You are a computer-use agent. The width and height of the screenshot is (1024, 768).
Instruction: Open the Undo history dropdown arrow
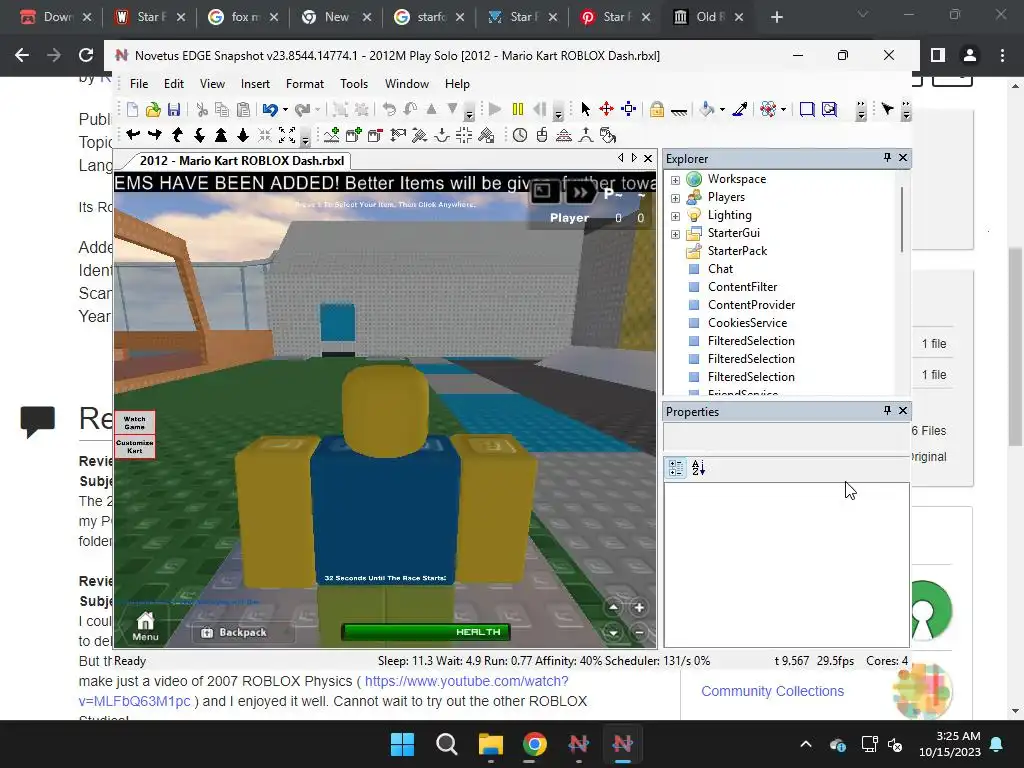coord(285,110)
